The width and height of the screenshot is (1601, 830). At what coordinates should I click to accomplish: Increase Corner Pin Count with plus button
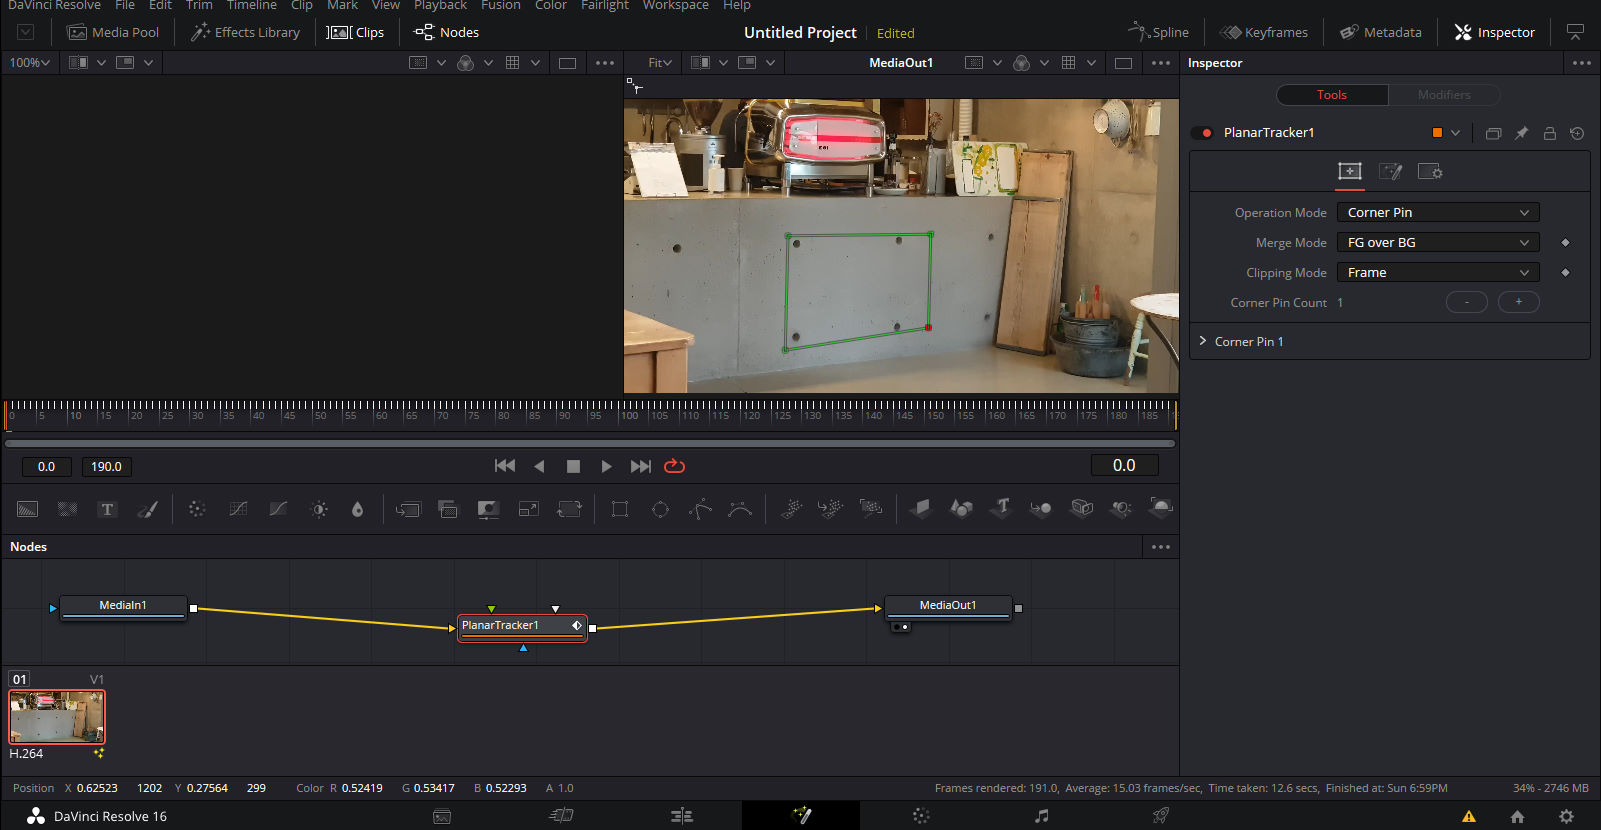1518,302
